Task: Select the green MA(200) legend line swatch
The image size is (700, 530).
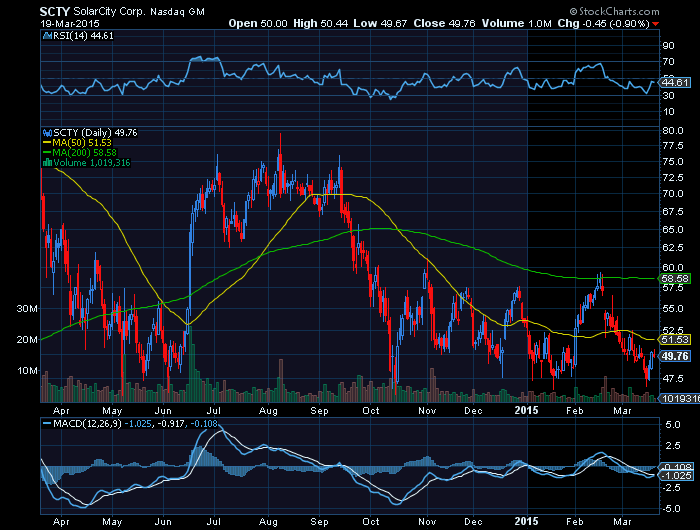Action: coord(47,153)
